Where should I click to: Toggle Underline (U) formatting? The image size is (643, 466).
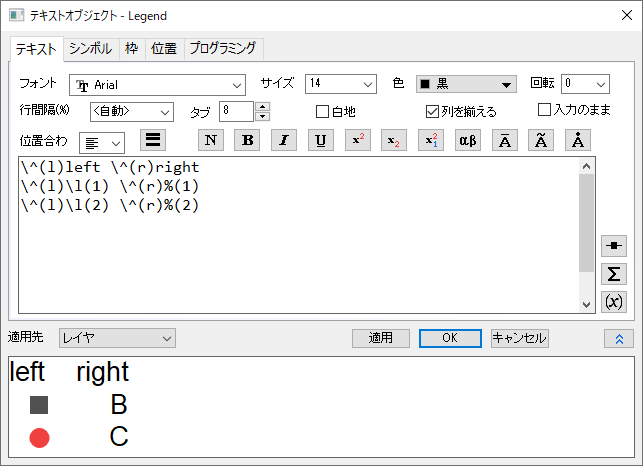[x=321, y=140]
